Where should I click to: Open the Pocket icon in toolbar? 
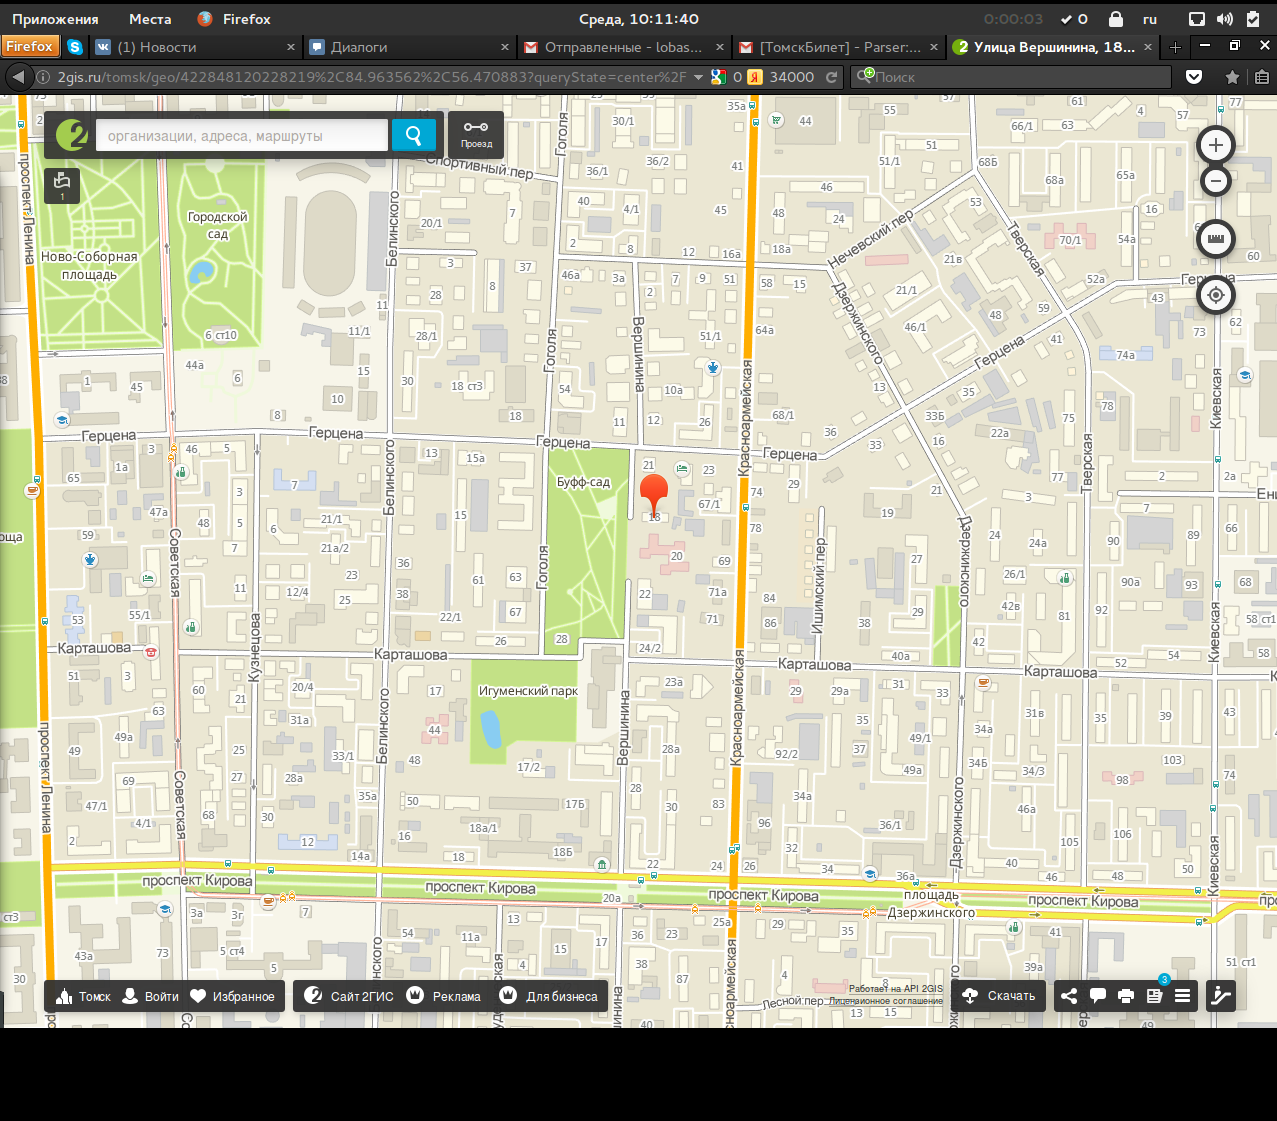coord(1194,77)
